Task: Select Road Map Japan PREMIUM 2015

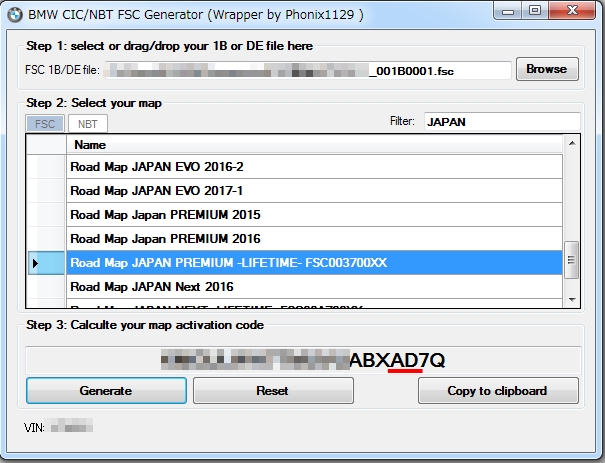Action: 314,215
